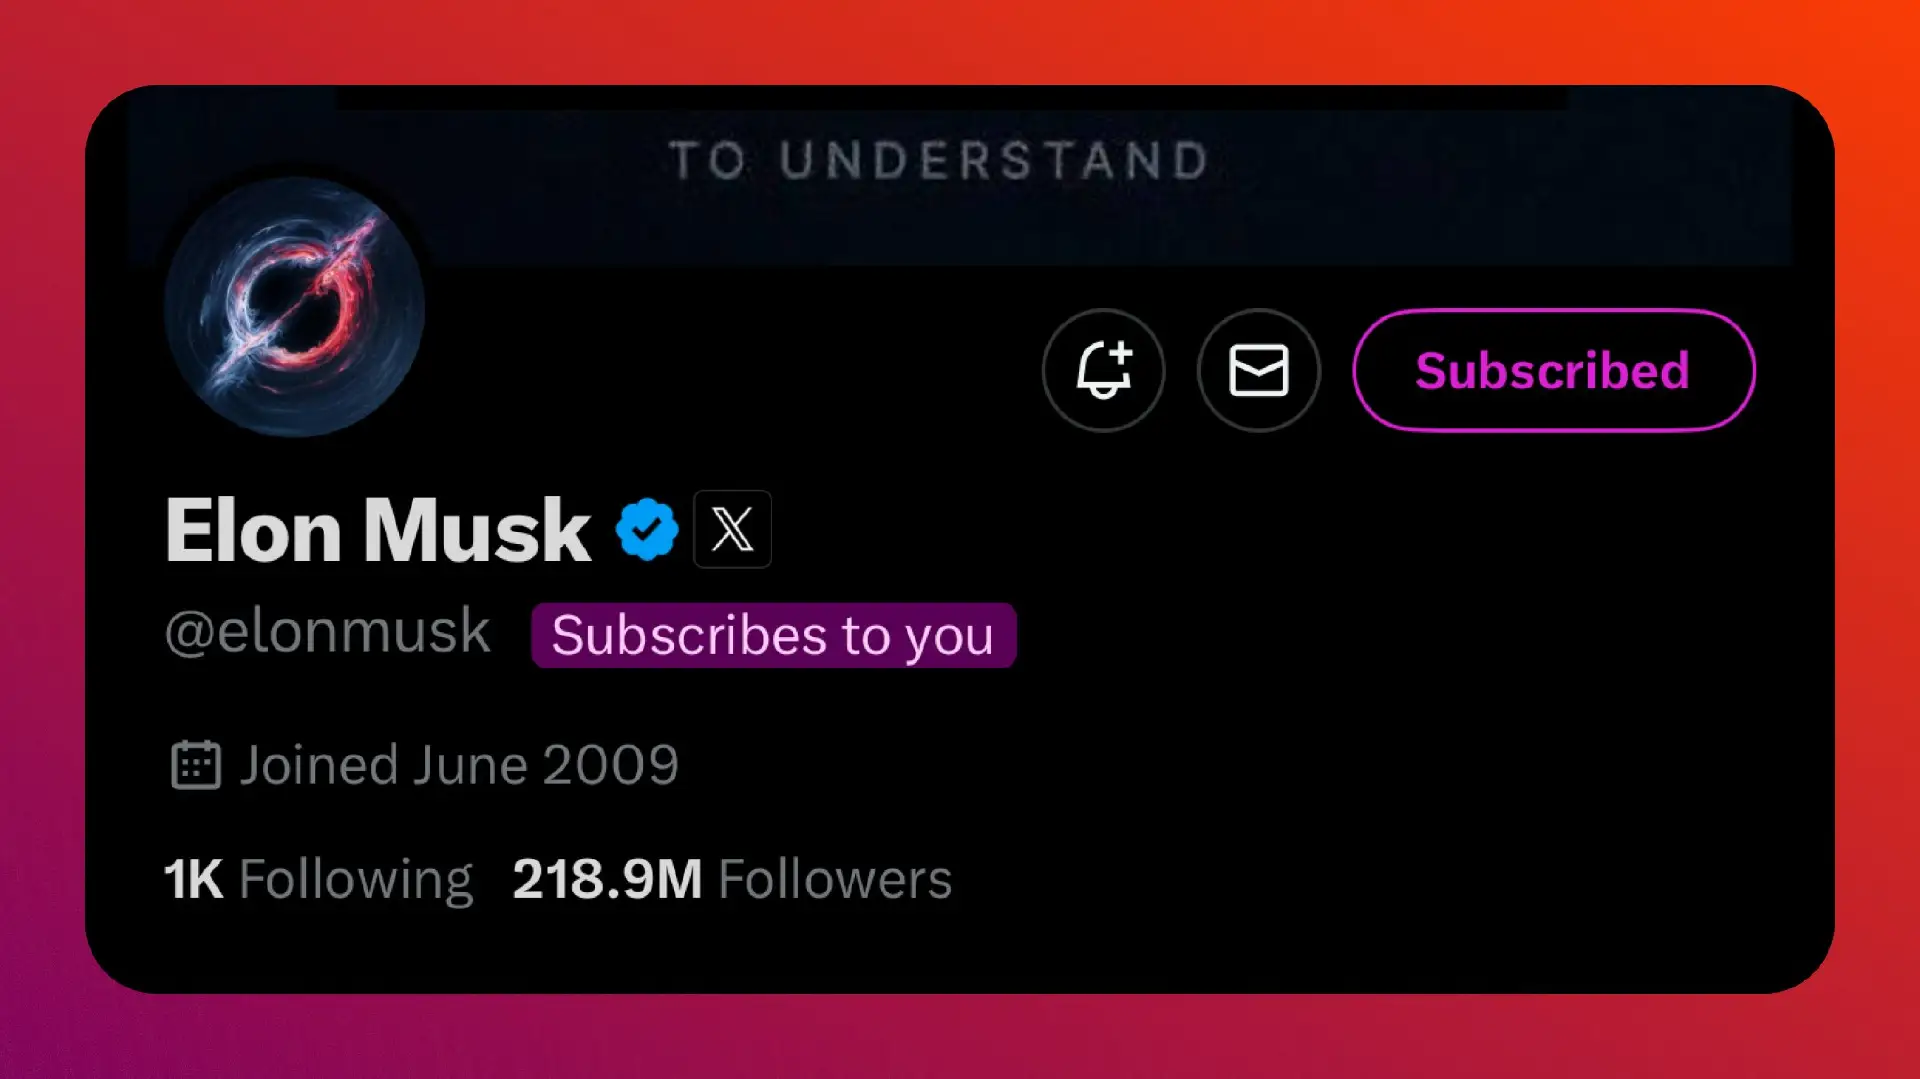Open the 1K Following list

(x=318, y=879)
